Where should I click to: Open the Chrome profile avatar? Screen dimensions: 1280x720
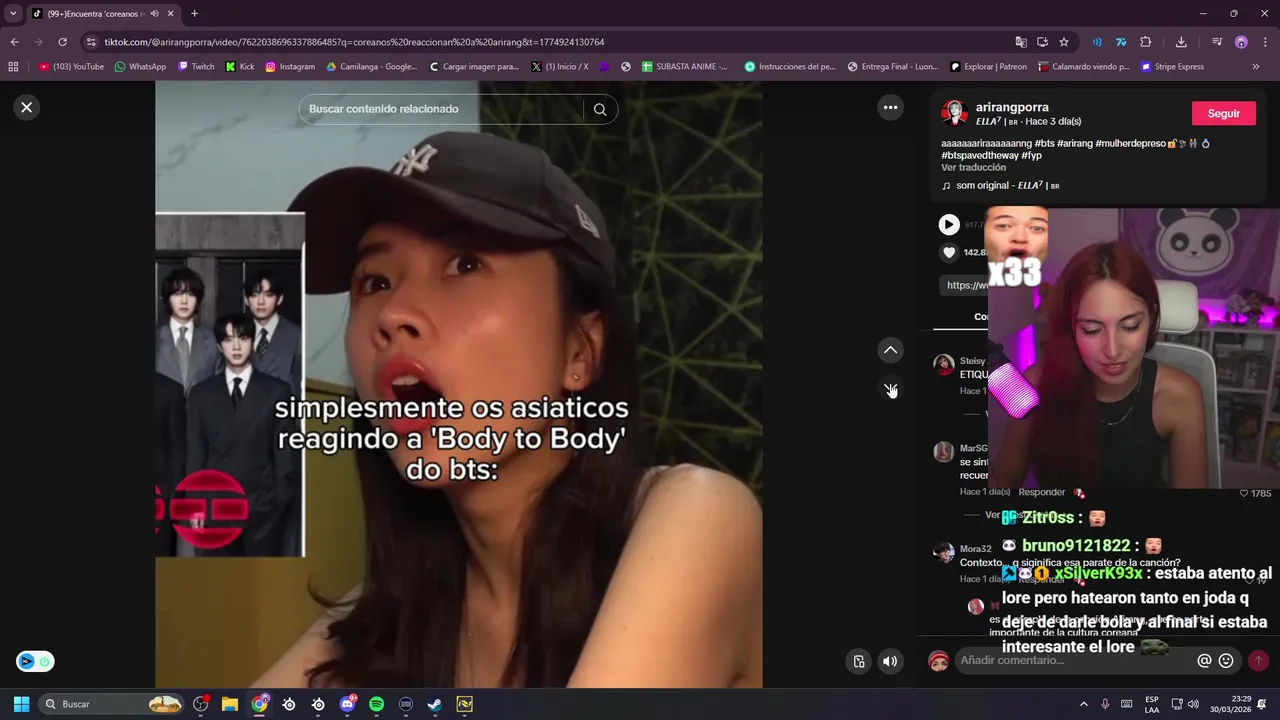click(x=1241, y=42)
